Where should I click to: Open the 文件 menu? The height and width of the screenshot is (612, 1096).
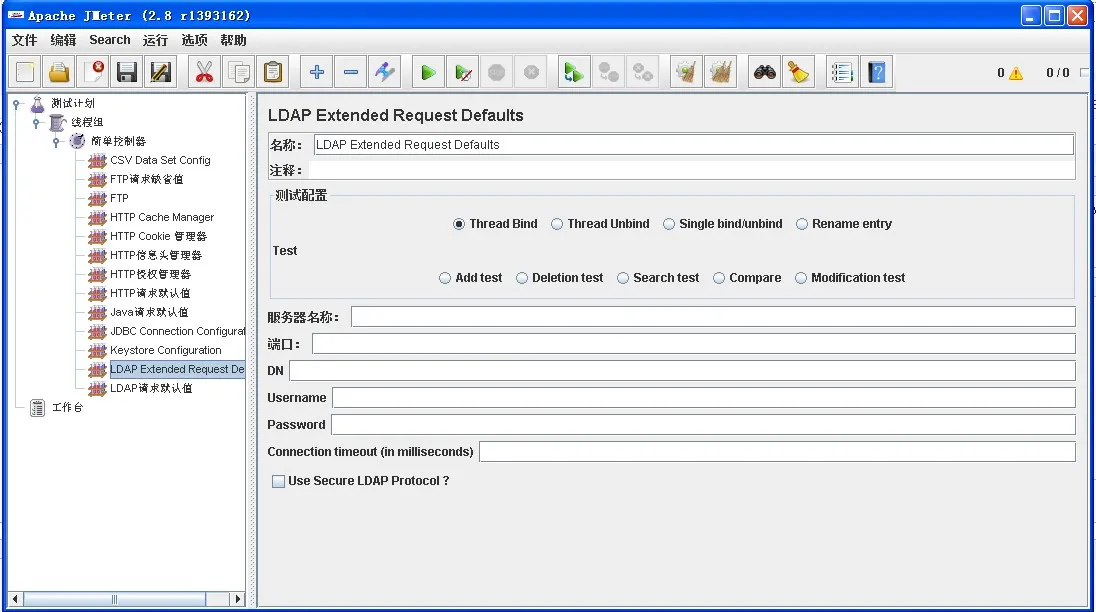point(24,40)
